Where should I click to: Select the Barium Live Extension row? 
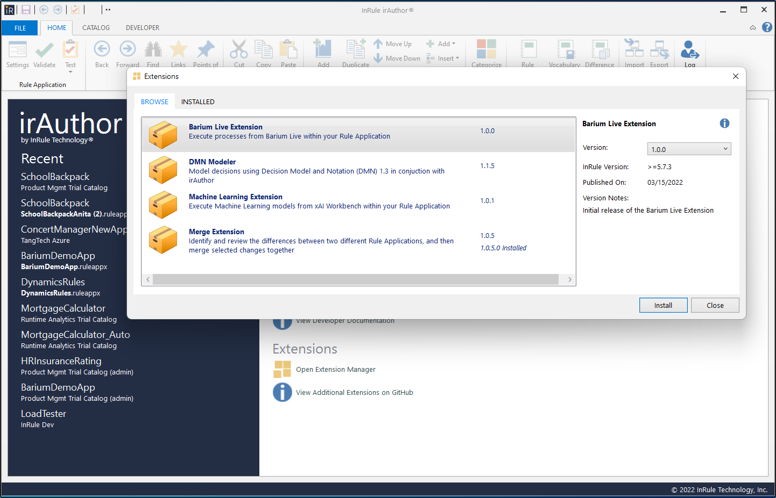point(358,134)
